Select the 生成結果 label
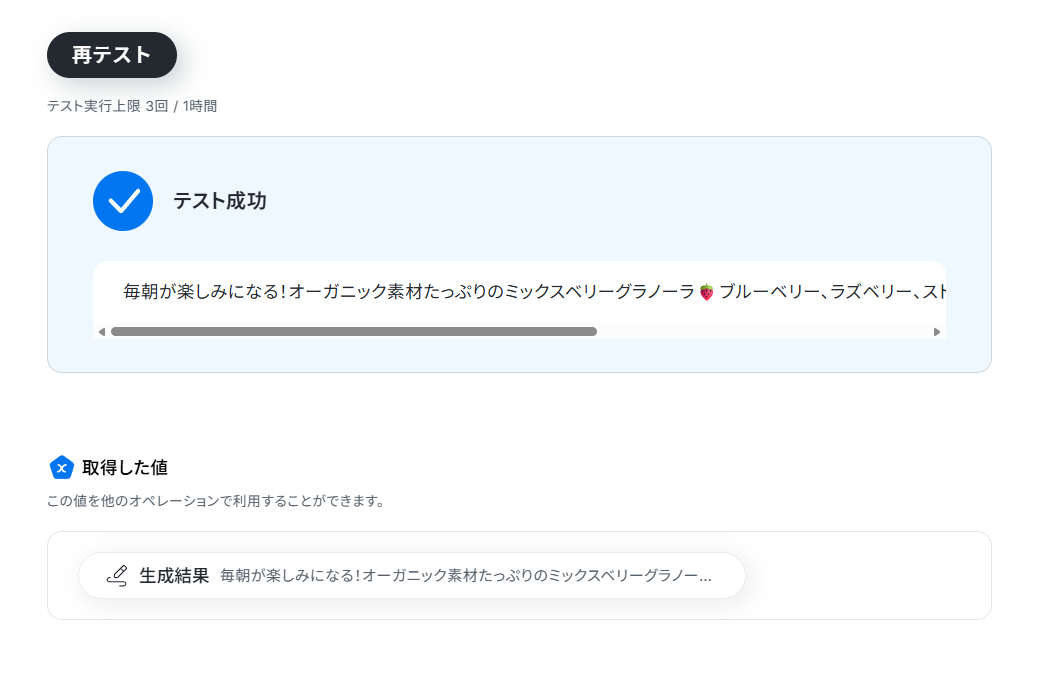 point(174,576)
